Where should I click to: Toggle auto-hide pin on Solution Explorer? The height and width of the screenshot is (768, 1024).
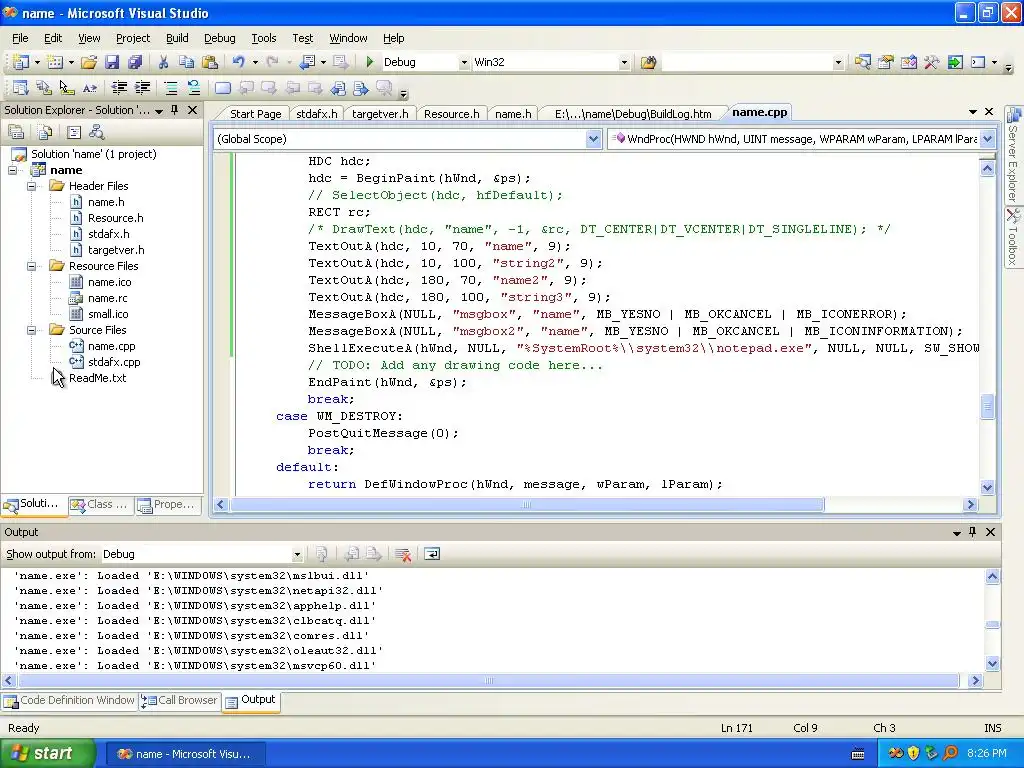pyautogui.click(x=174, y=110)
